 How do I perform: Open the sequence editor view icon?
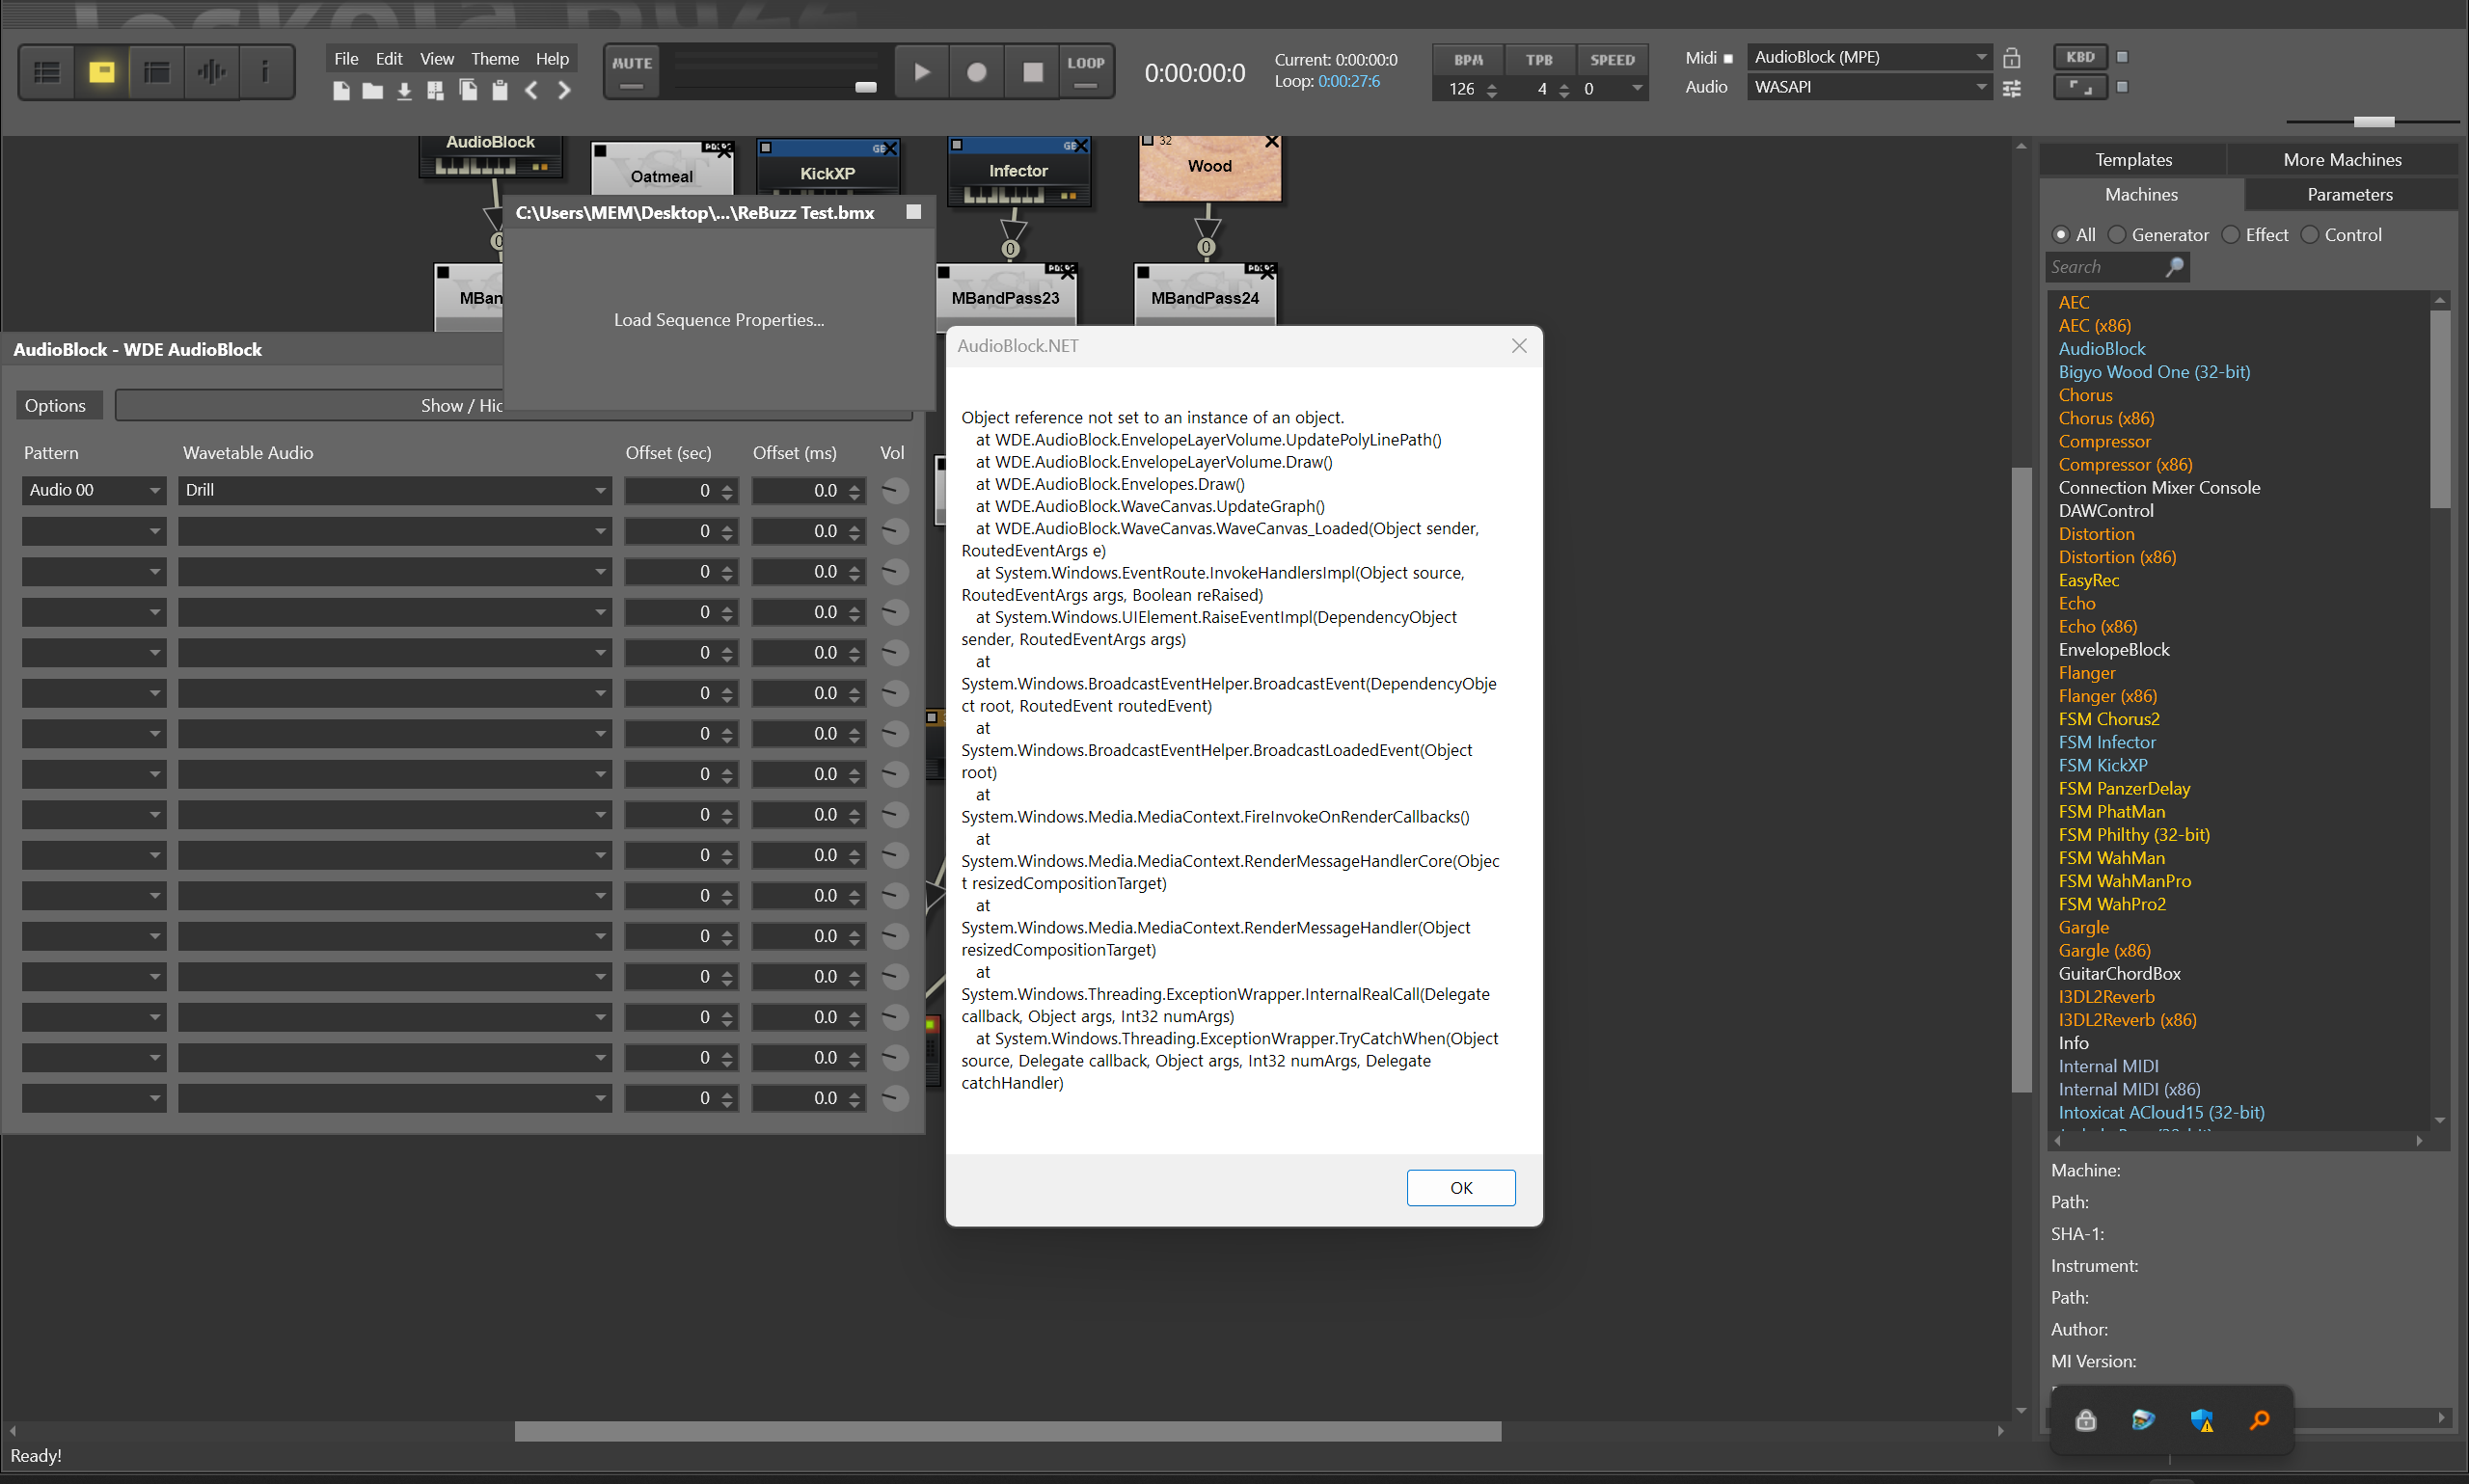tap(156, 72)
